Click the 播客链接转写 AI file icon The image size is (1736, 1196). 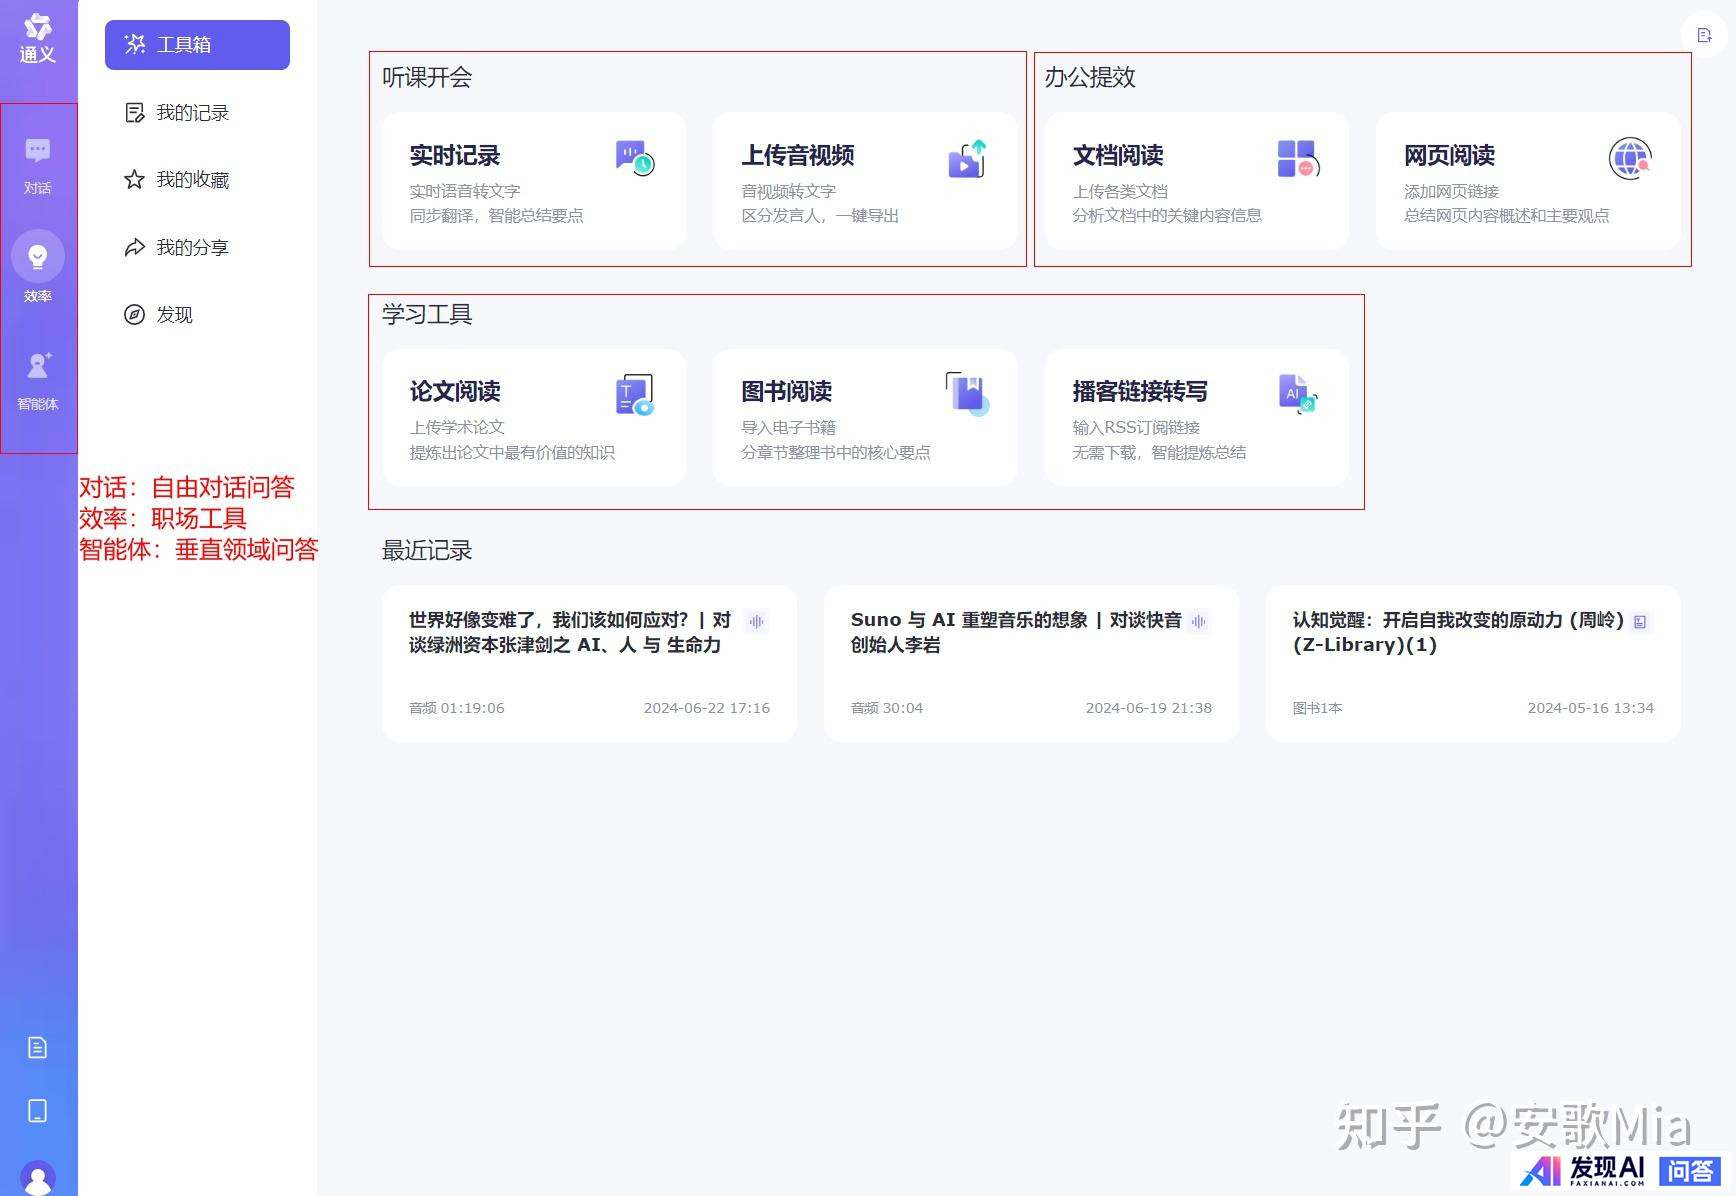(1298, 394)
